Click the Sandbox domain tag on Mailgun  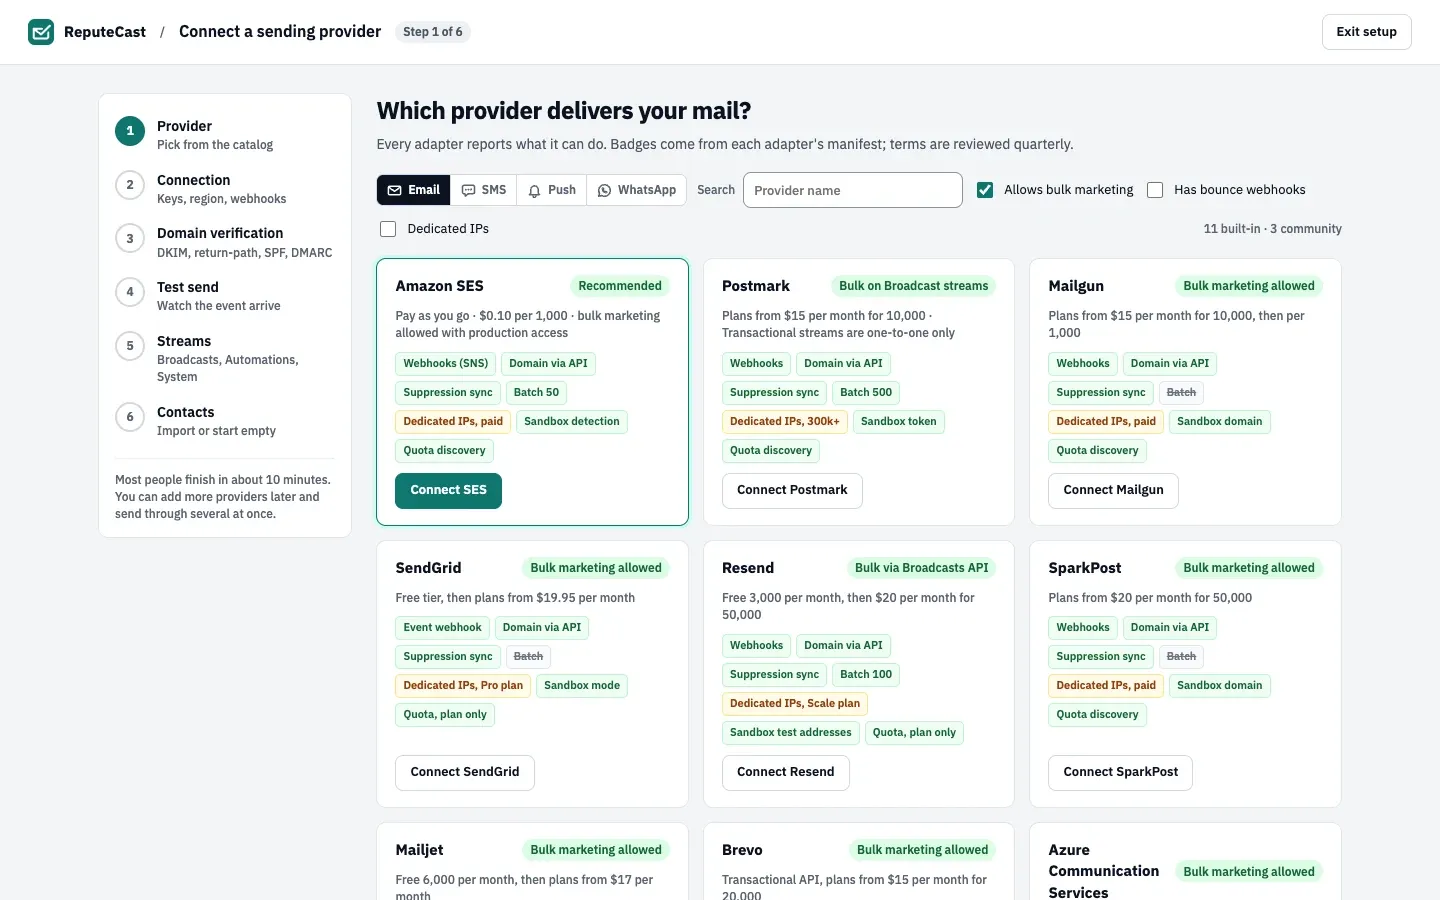point(1220,422)
